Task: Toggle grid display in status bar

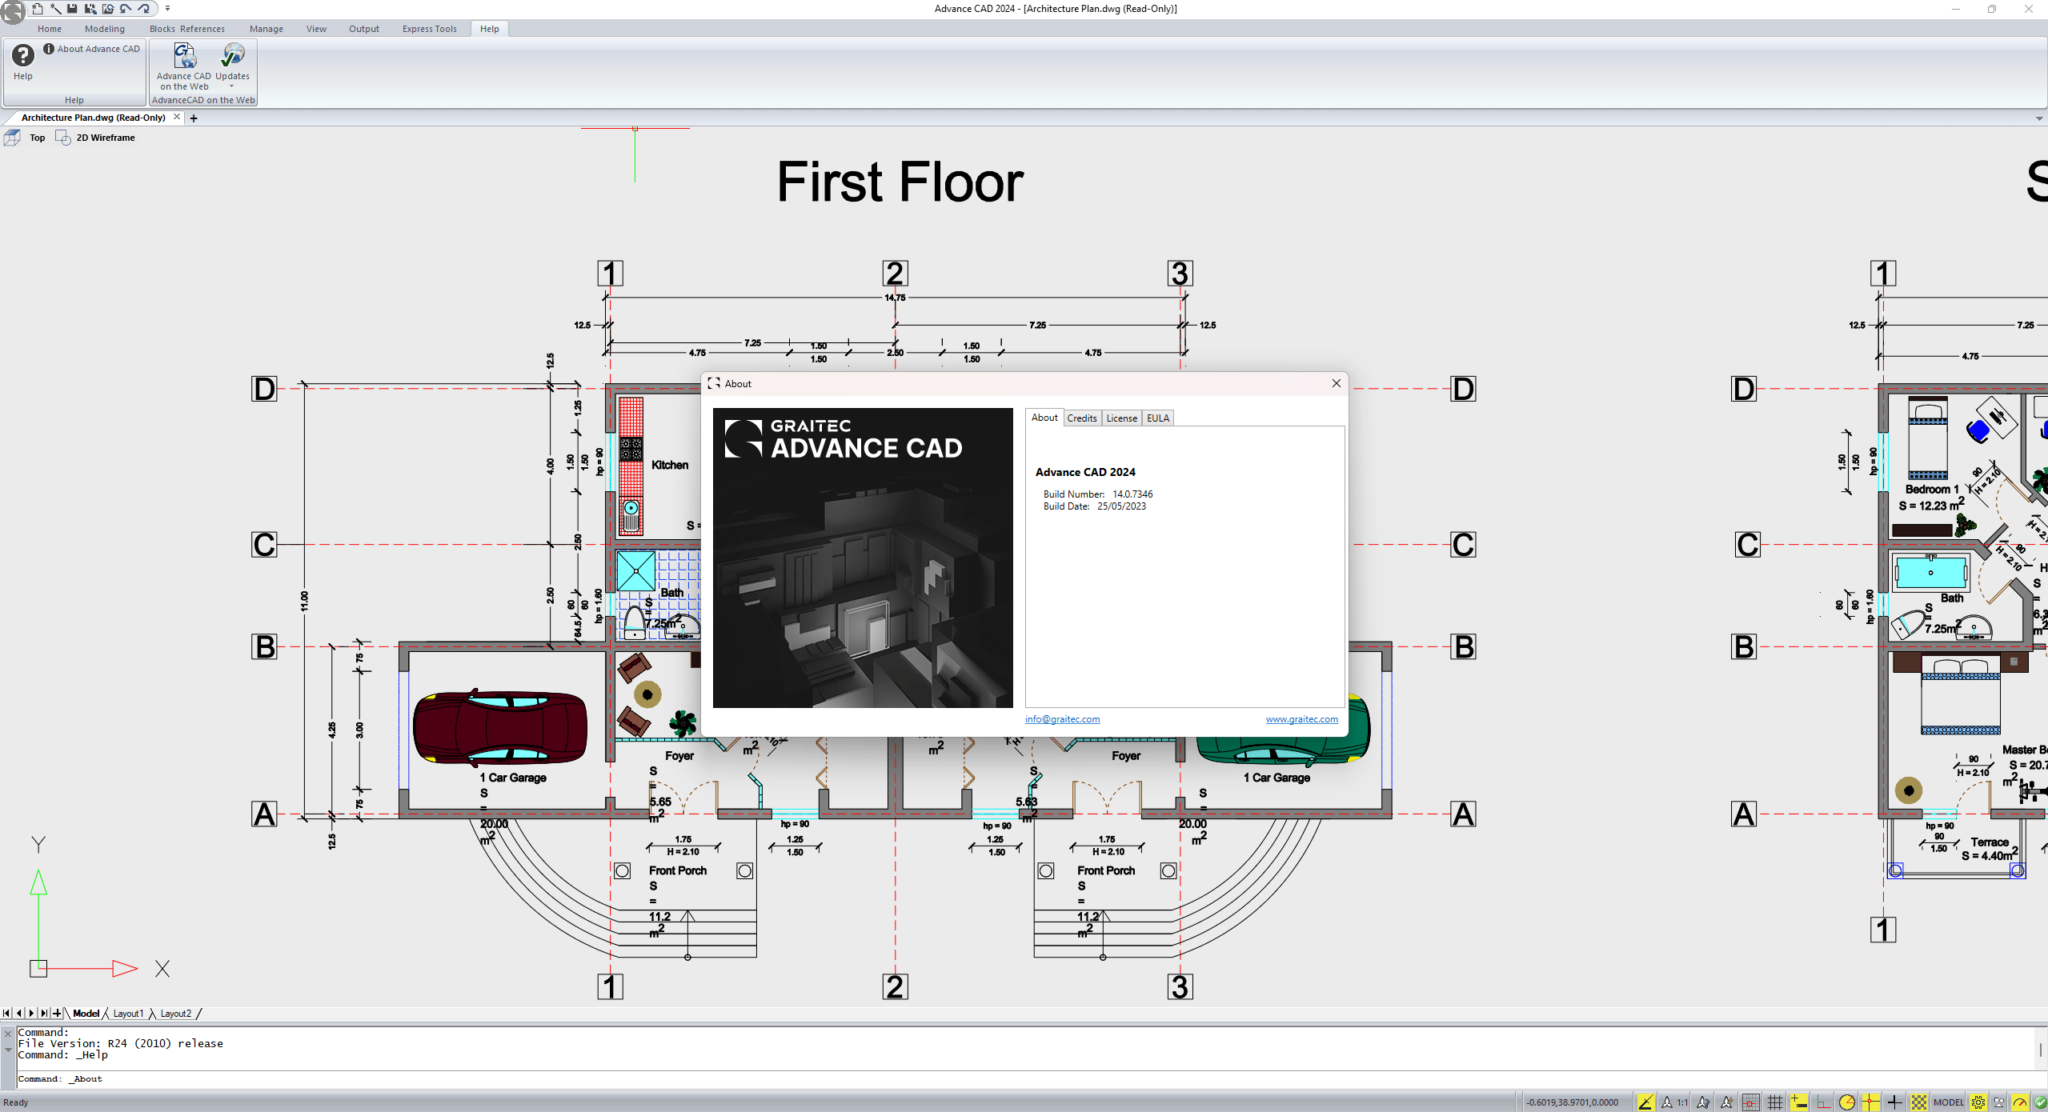Action: 1774,1102
